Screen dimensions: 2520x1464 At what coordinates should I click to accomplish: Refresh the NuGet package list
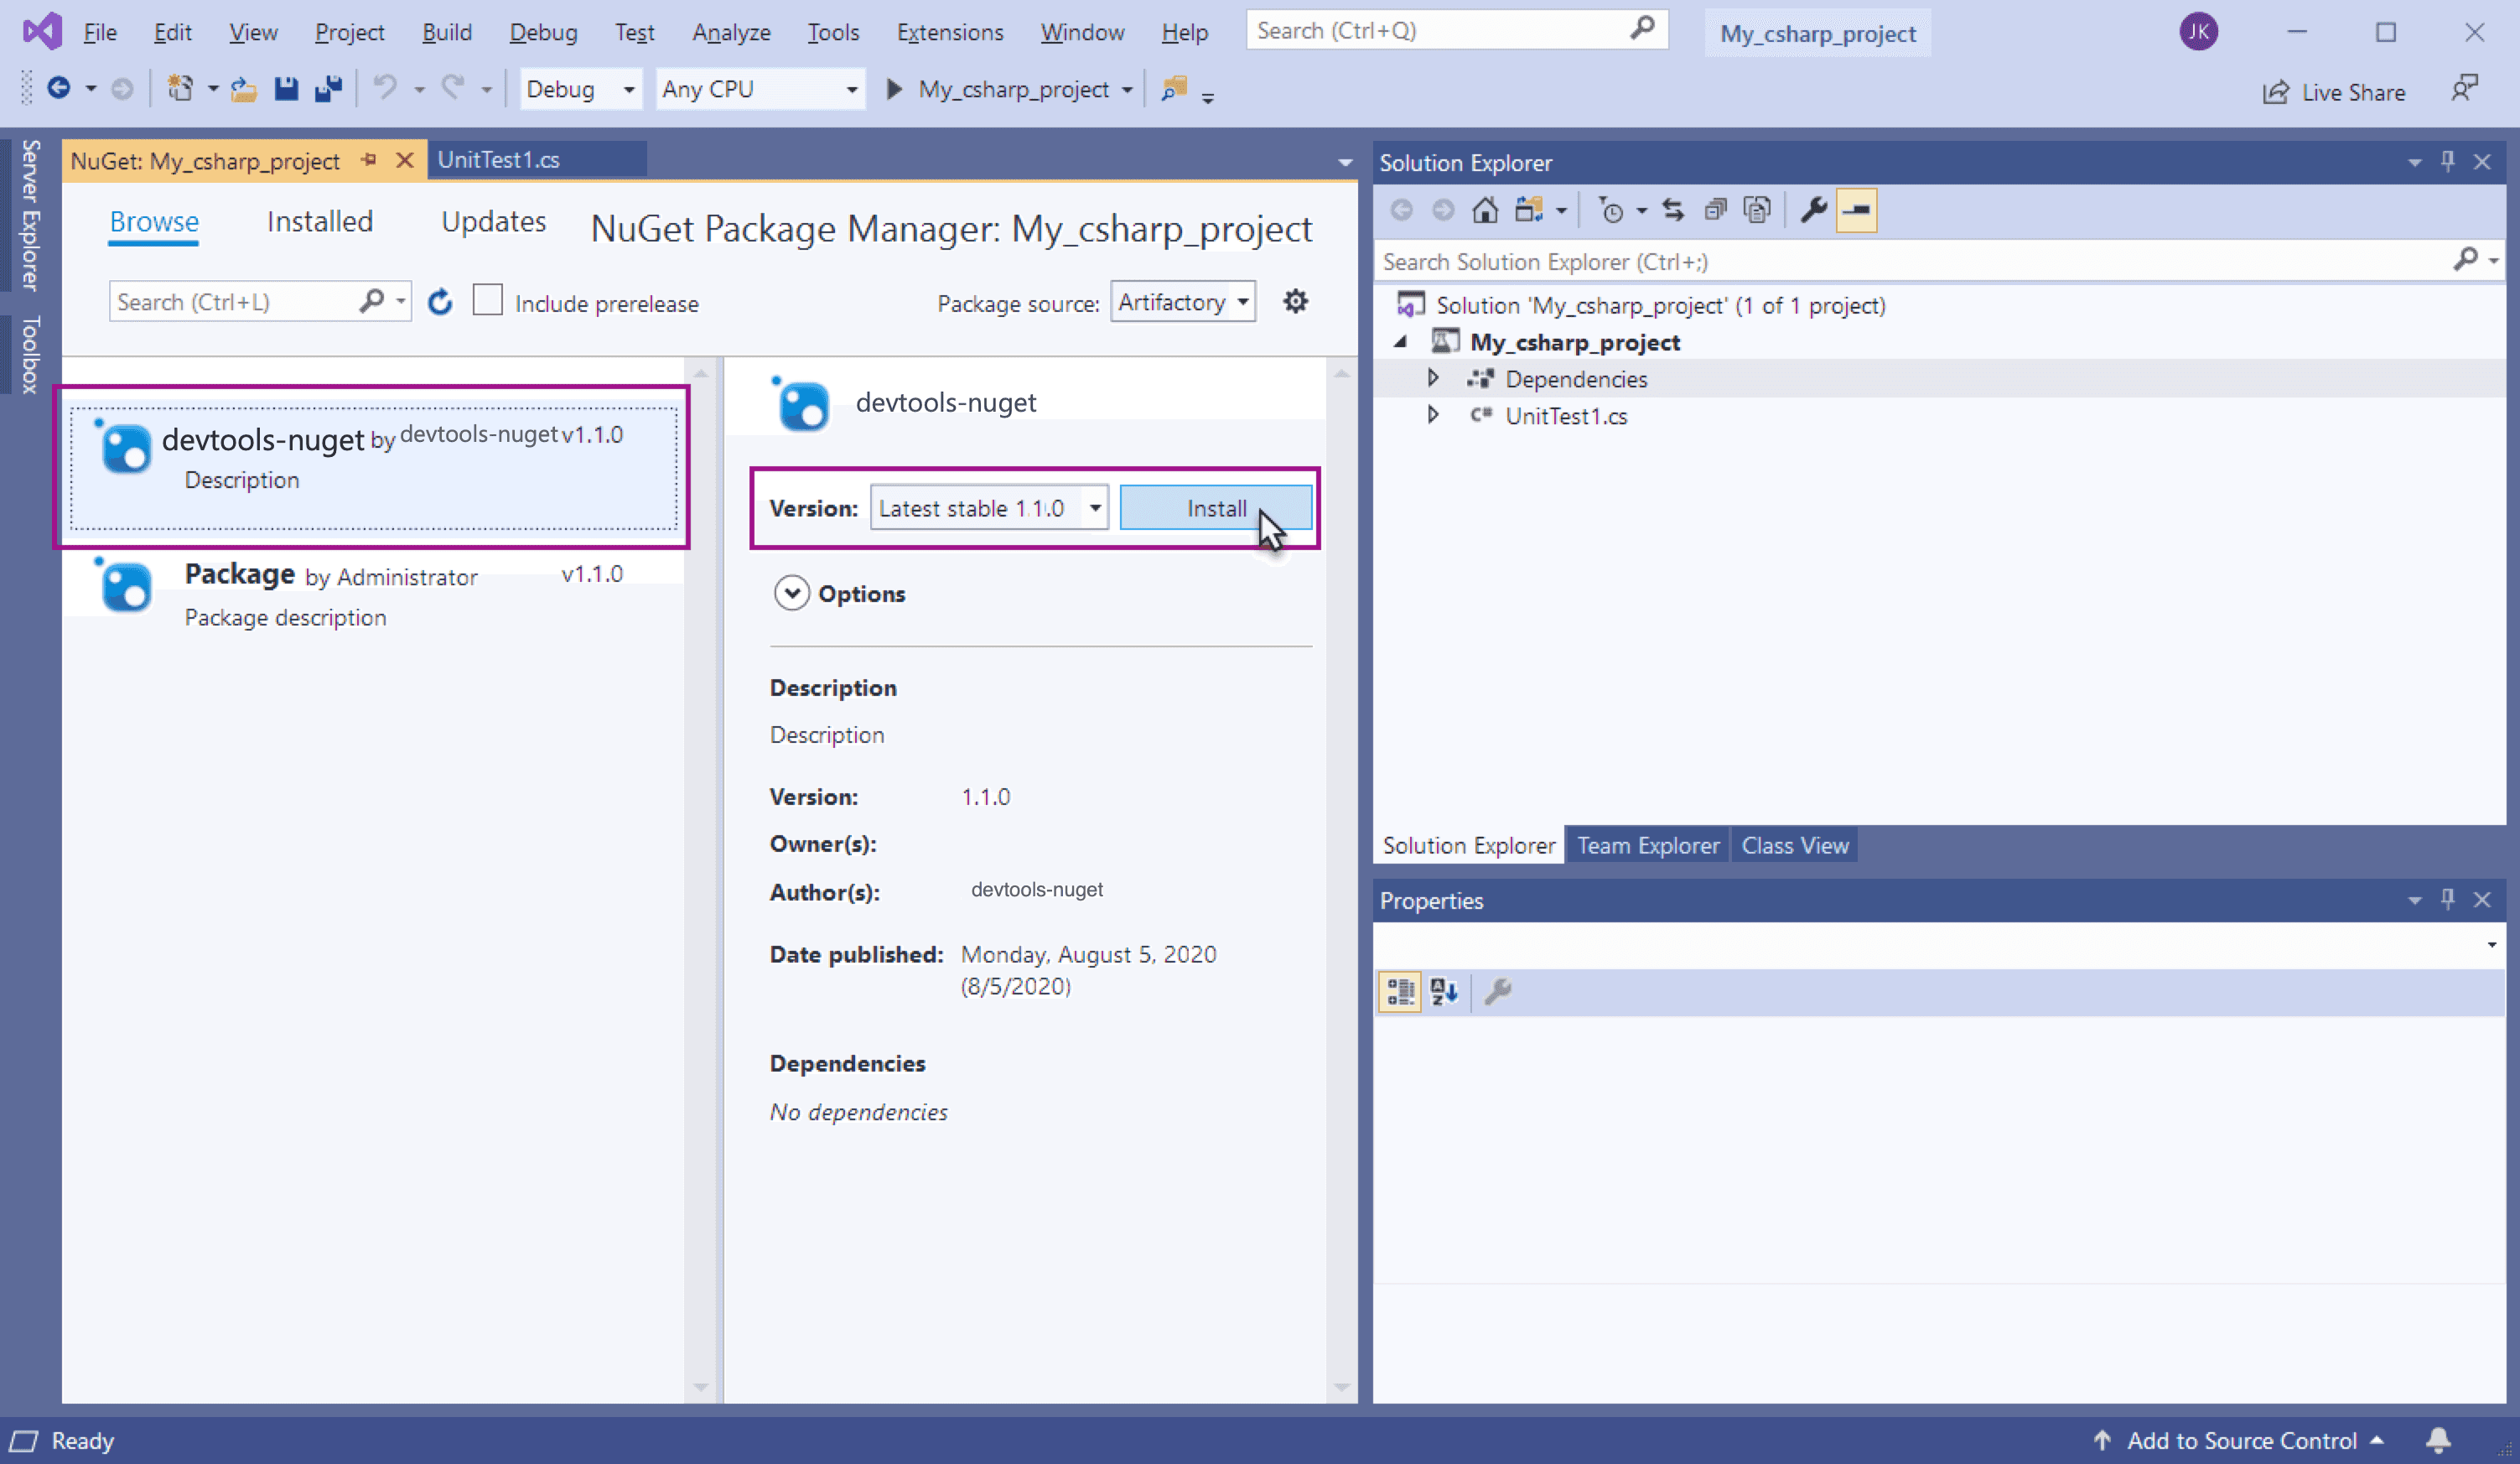(x=440, y=302)
